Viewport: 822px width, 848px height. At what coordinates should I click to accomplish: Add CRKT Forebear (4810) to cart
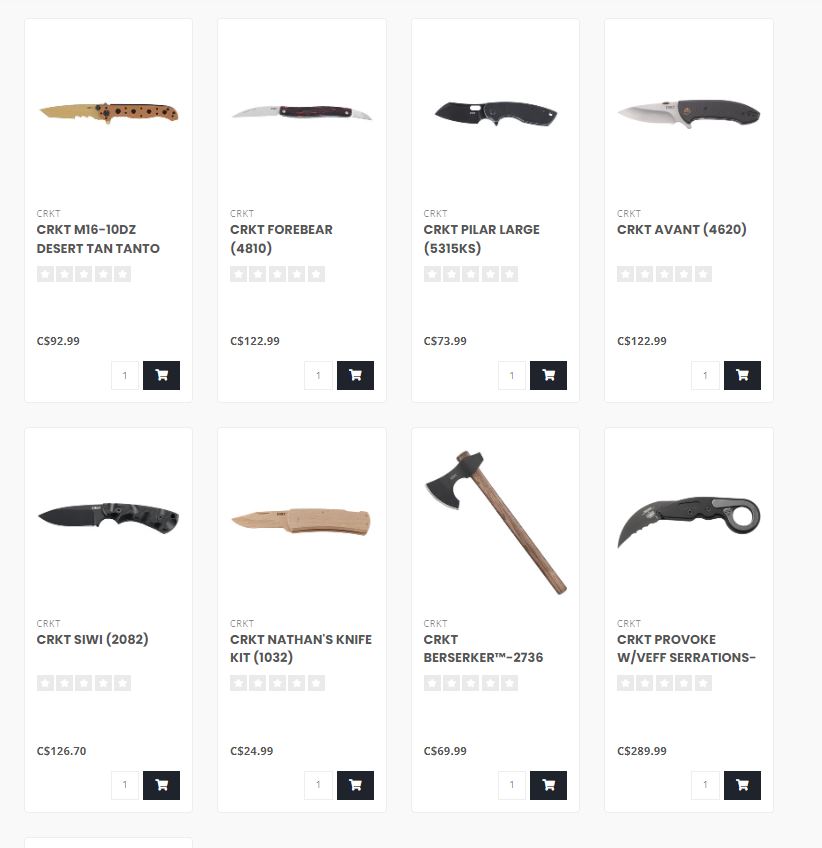click(355, 375)
